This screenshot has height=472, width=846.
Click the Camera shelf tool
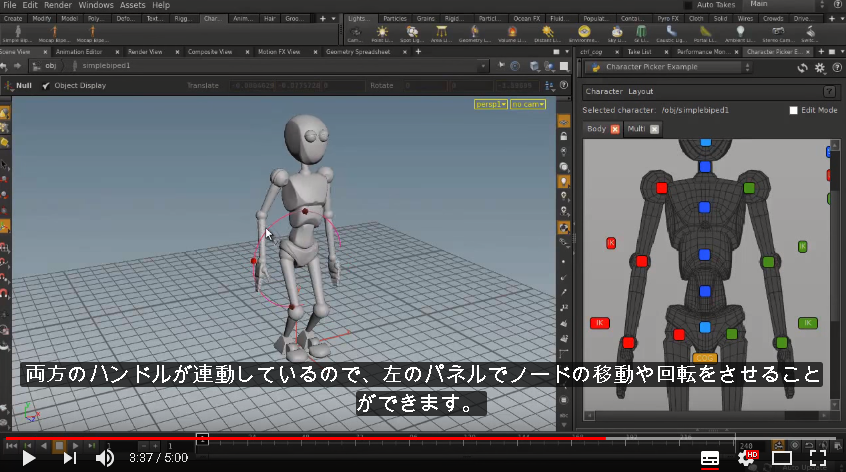(x=355, y=34)
